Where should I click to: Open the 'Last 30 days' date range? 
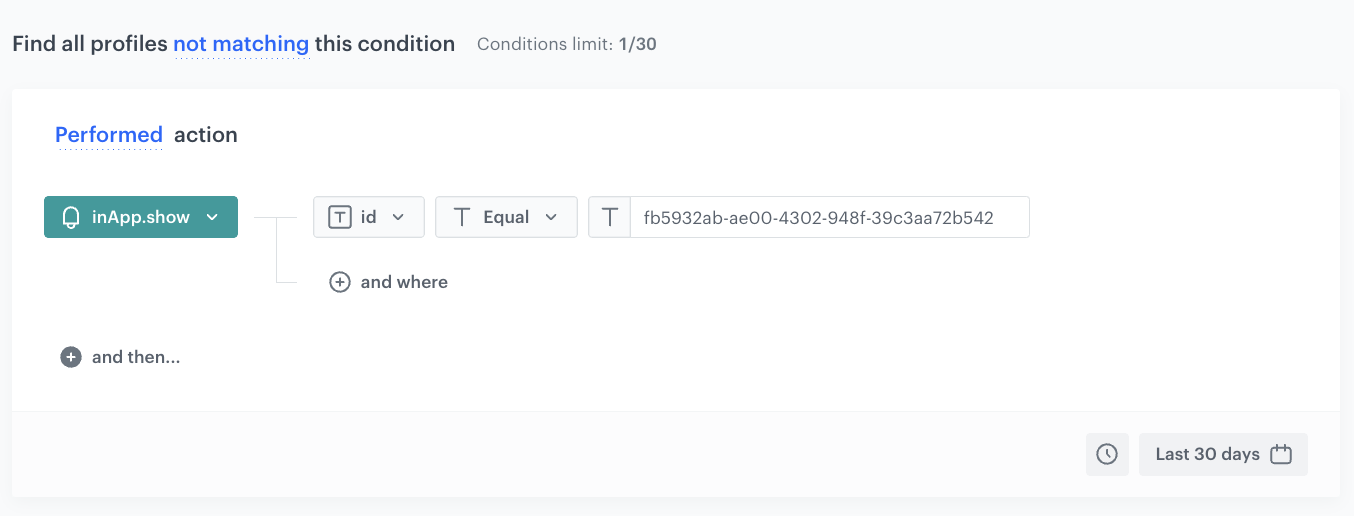coord(1207,454)
